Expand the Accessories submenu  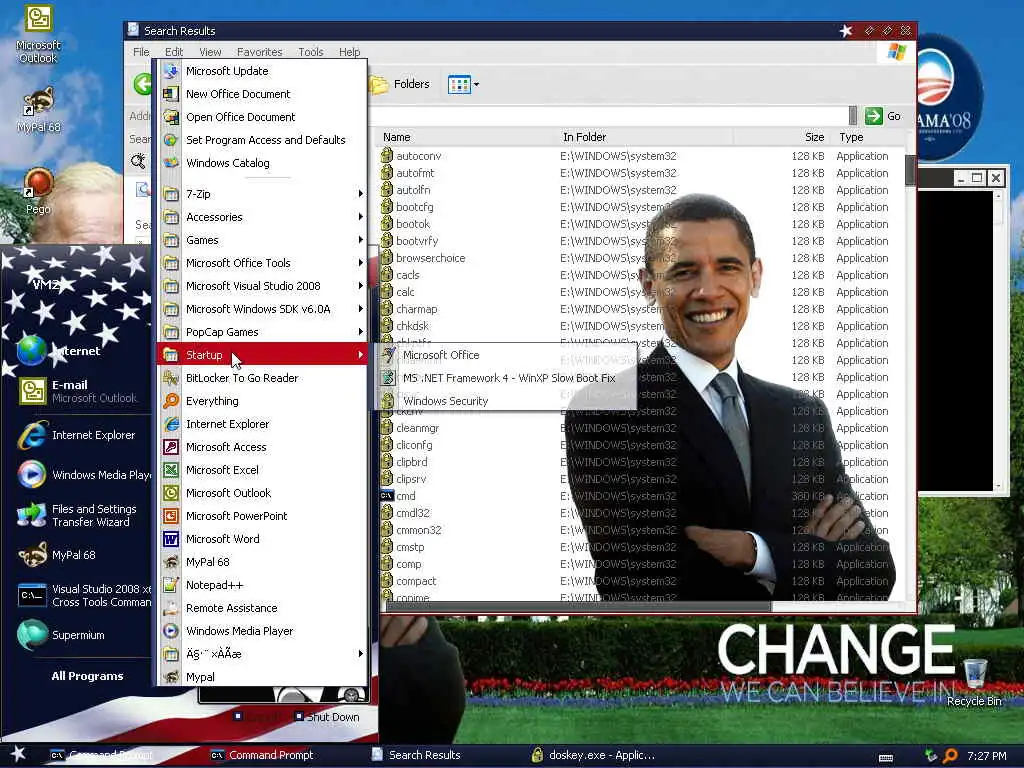261,217
